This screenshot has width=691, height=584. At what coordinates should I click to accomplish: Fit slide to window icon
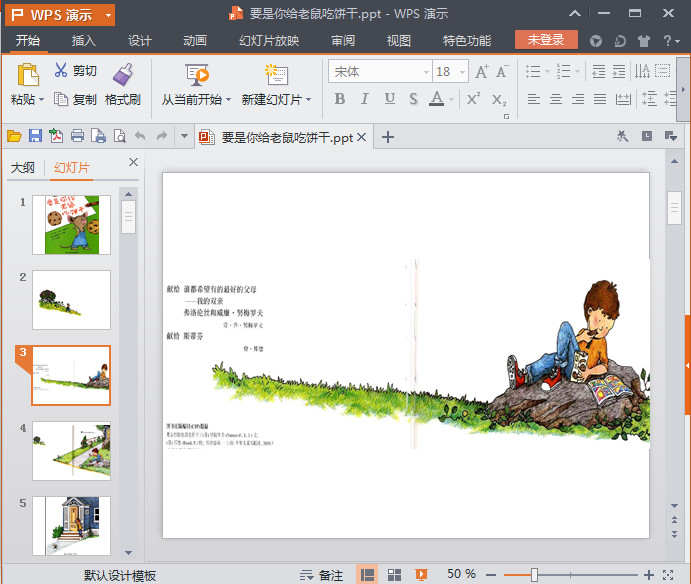pos(668,574)
